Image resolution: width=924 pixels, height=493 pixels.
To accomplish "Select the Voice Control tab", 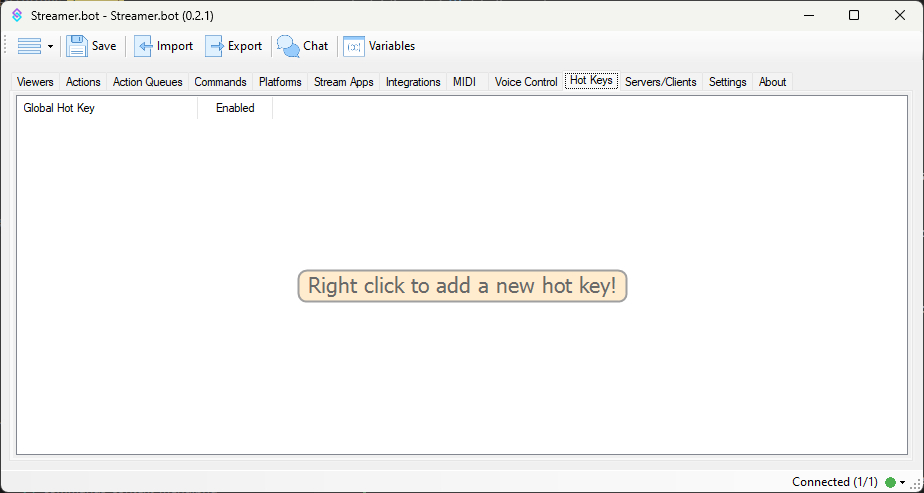I will pos(526,82).
